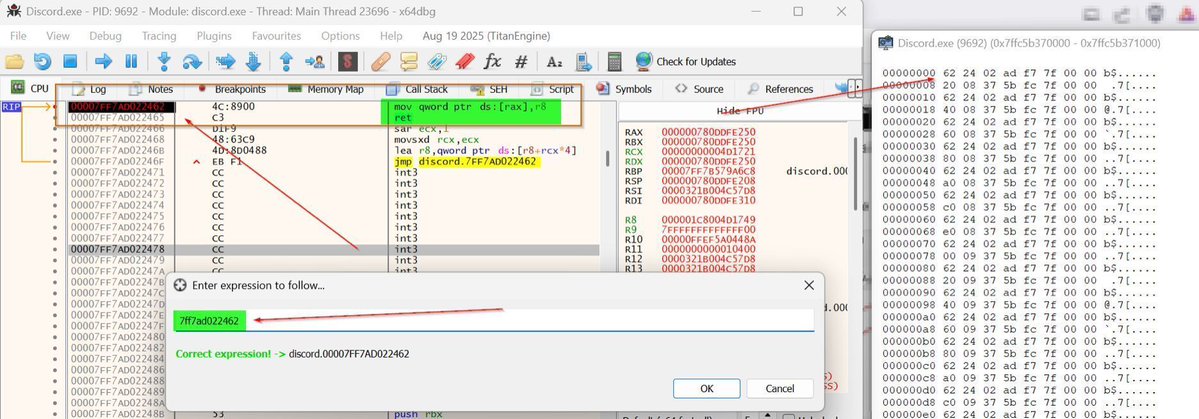This screenshot has width=1199, height=419.
Task: Launch the Scylla plugin icon
Action: [x=348, y=61]
